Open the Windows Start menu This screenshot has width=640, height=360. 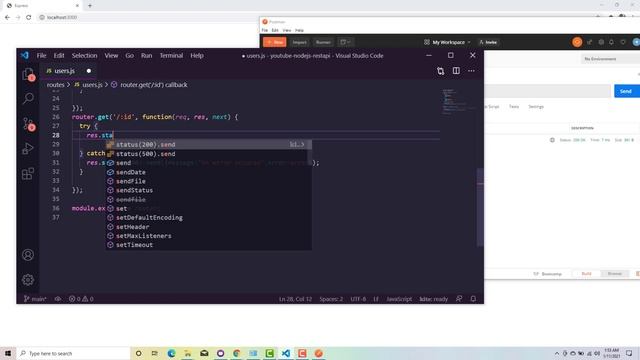click(x=8, y=353)
